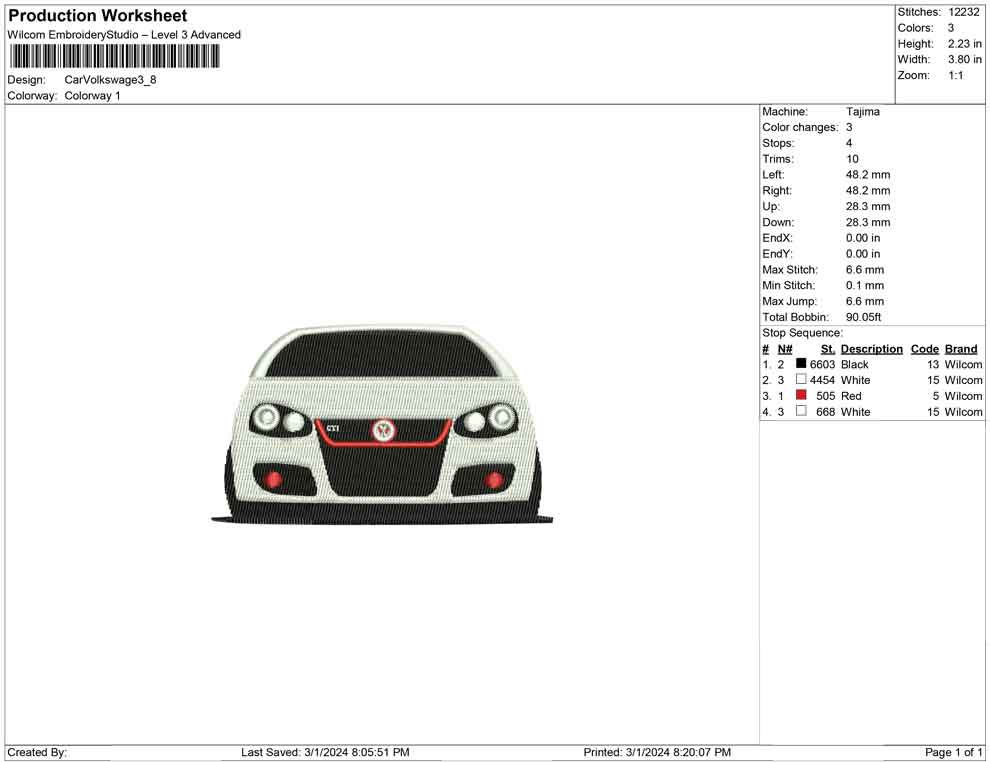The width and height of the screenshot is (990, 762).
Task: Click the Height value 2.23 in
Action: coord(964,44)
